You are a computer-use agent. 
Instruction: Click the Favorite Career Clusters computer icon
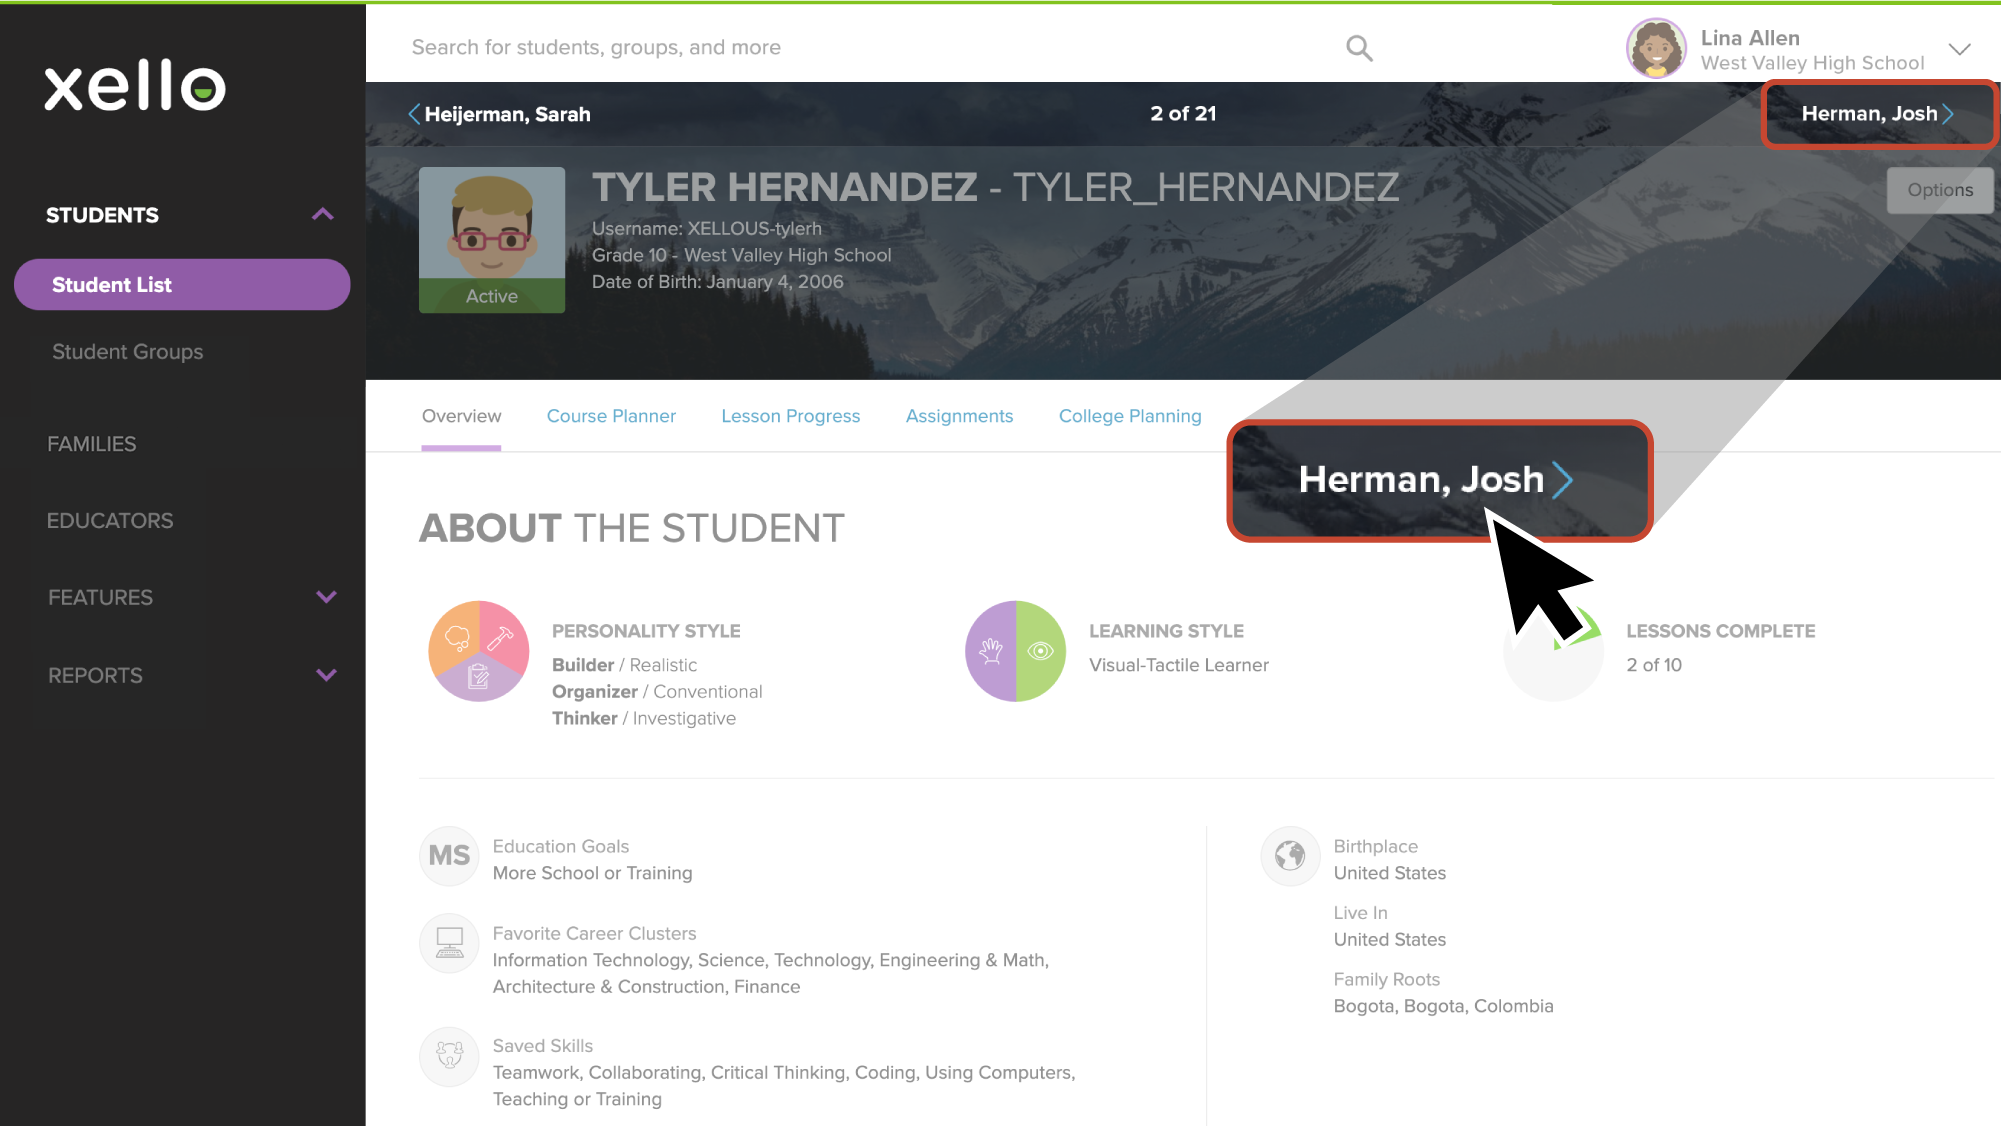[x=449, y=943]
